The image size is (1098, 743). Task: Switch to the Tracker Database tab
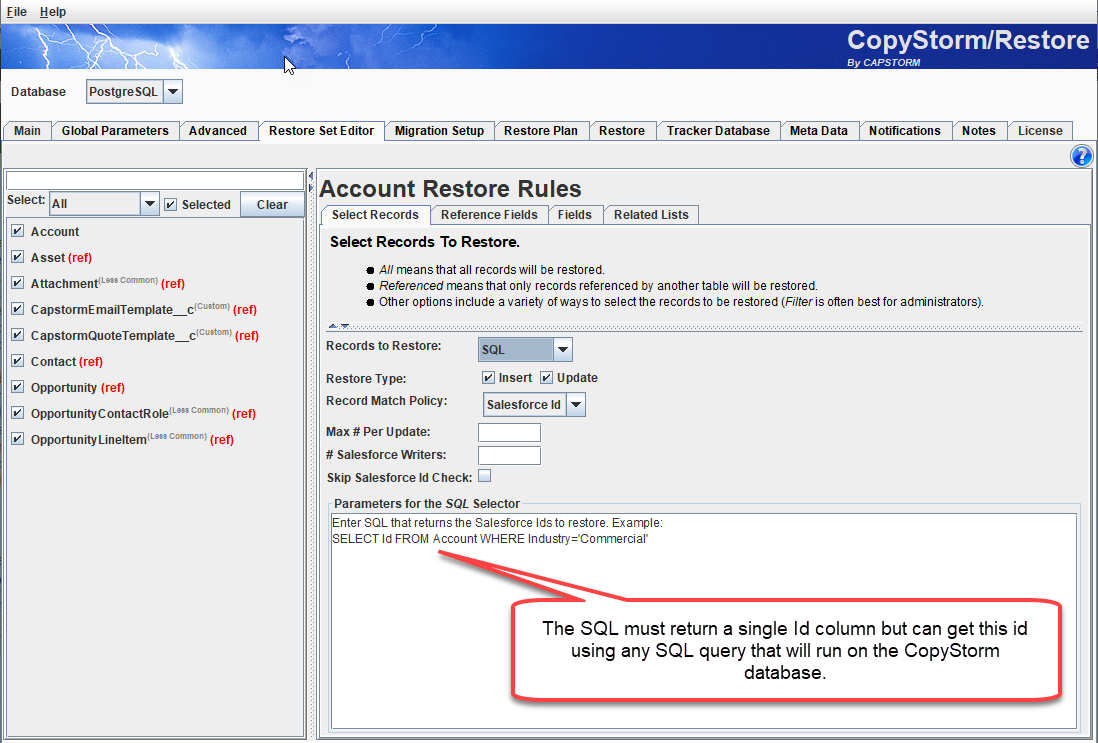[x=718, y=131]
